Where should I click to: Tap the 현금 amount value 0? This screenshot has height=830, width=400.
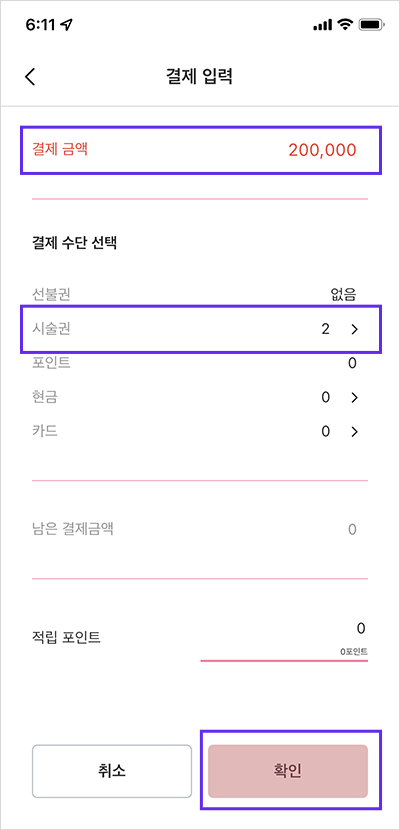(326, 398)
